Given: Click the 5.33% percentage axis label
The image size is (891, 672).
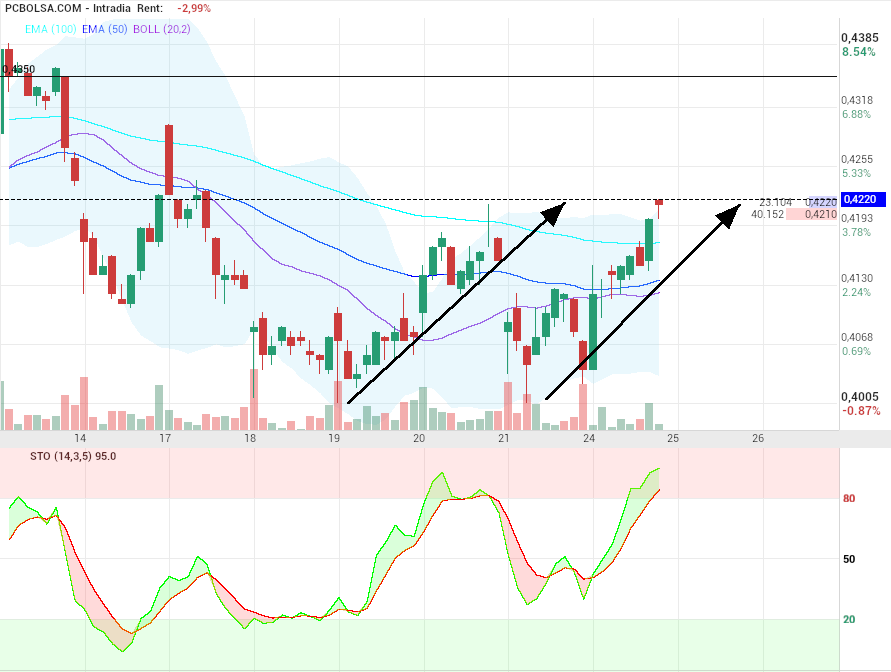Looking at the screenshot, I should click(856, 173).
